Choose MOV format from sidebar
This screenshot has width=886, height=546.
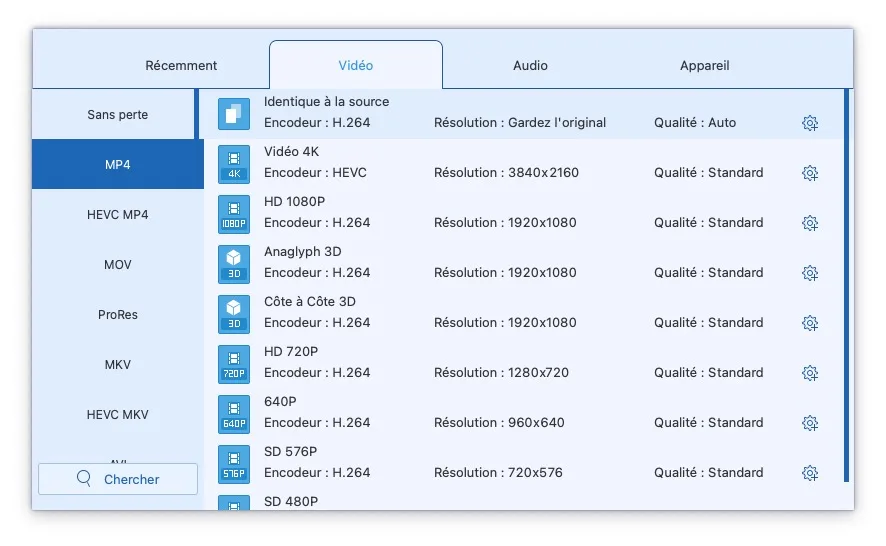(118, 265)
